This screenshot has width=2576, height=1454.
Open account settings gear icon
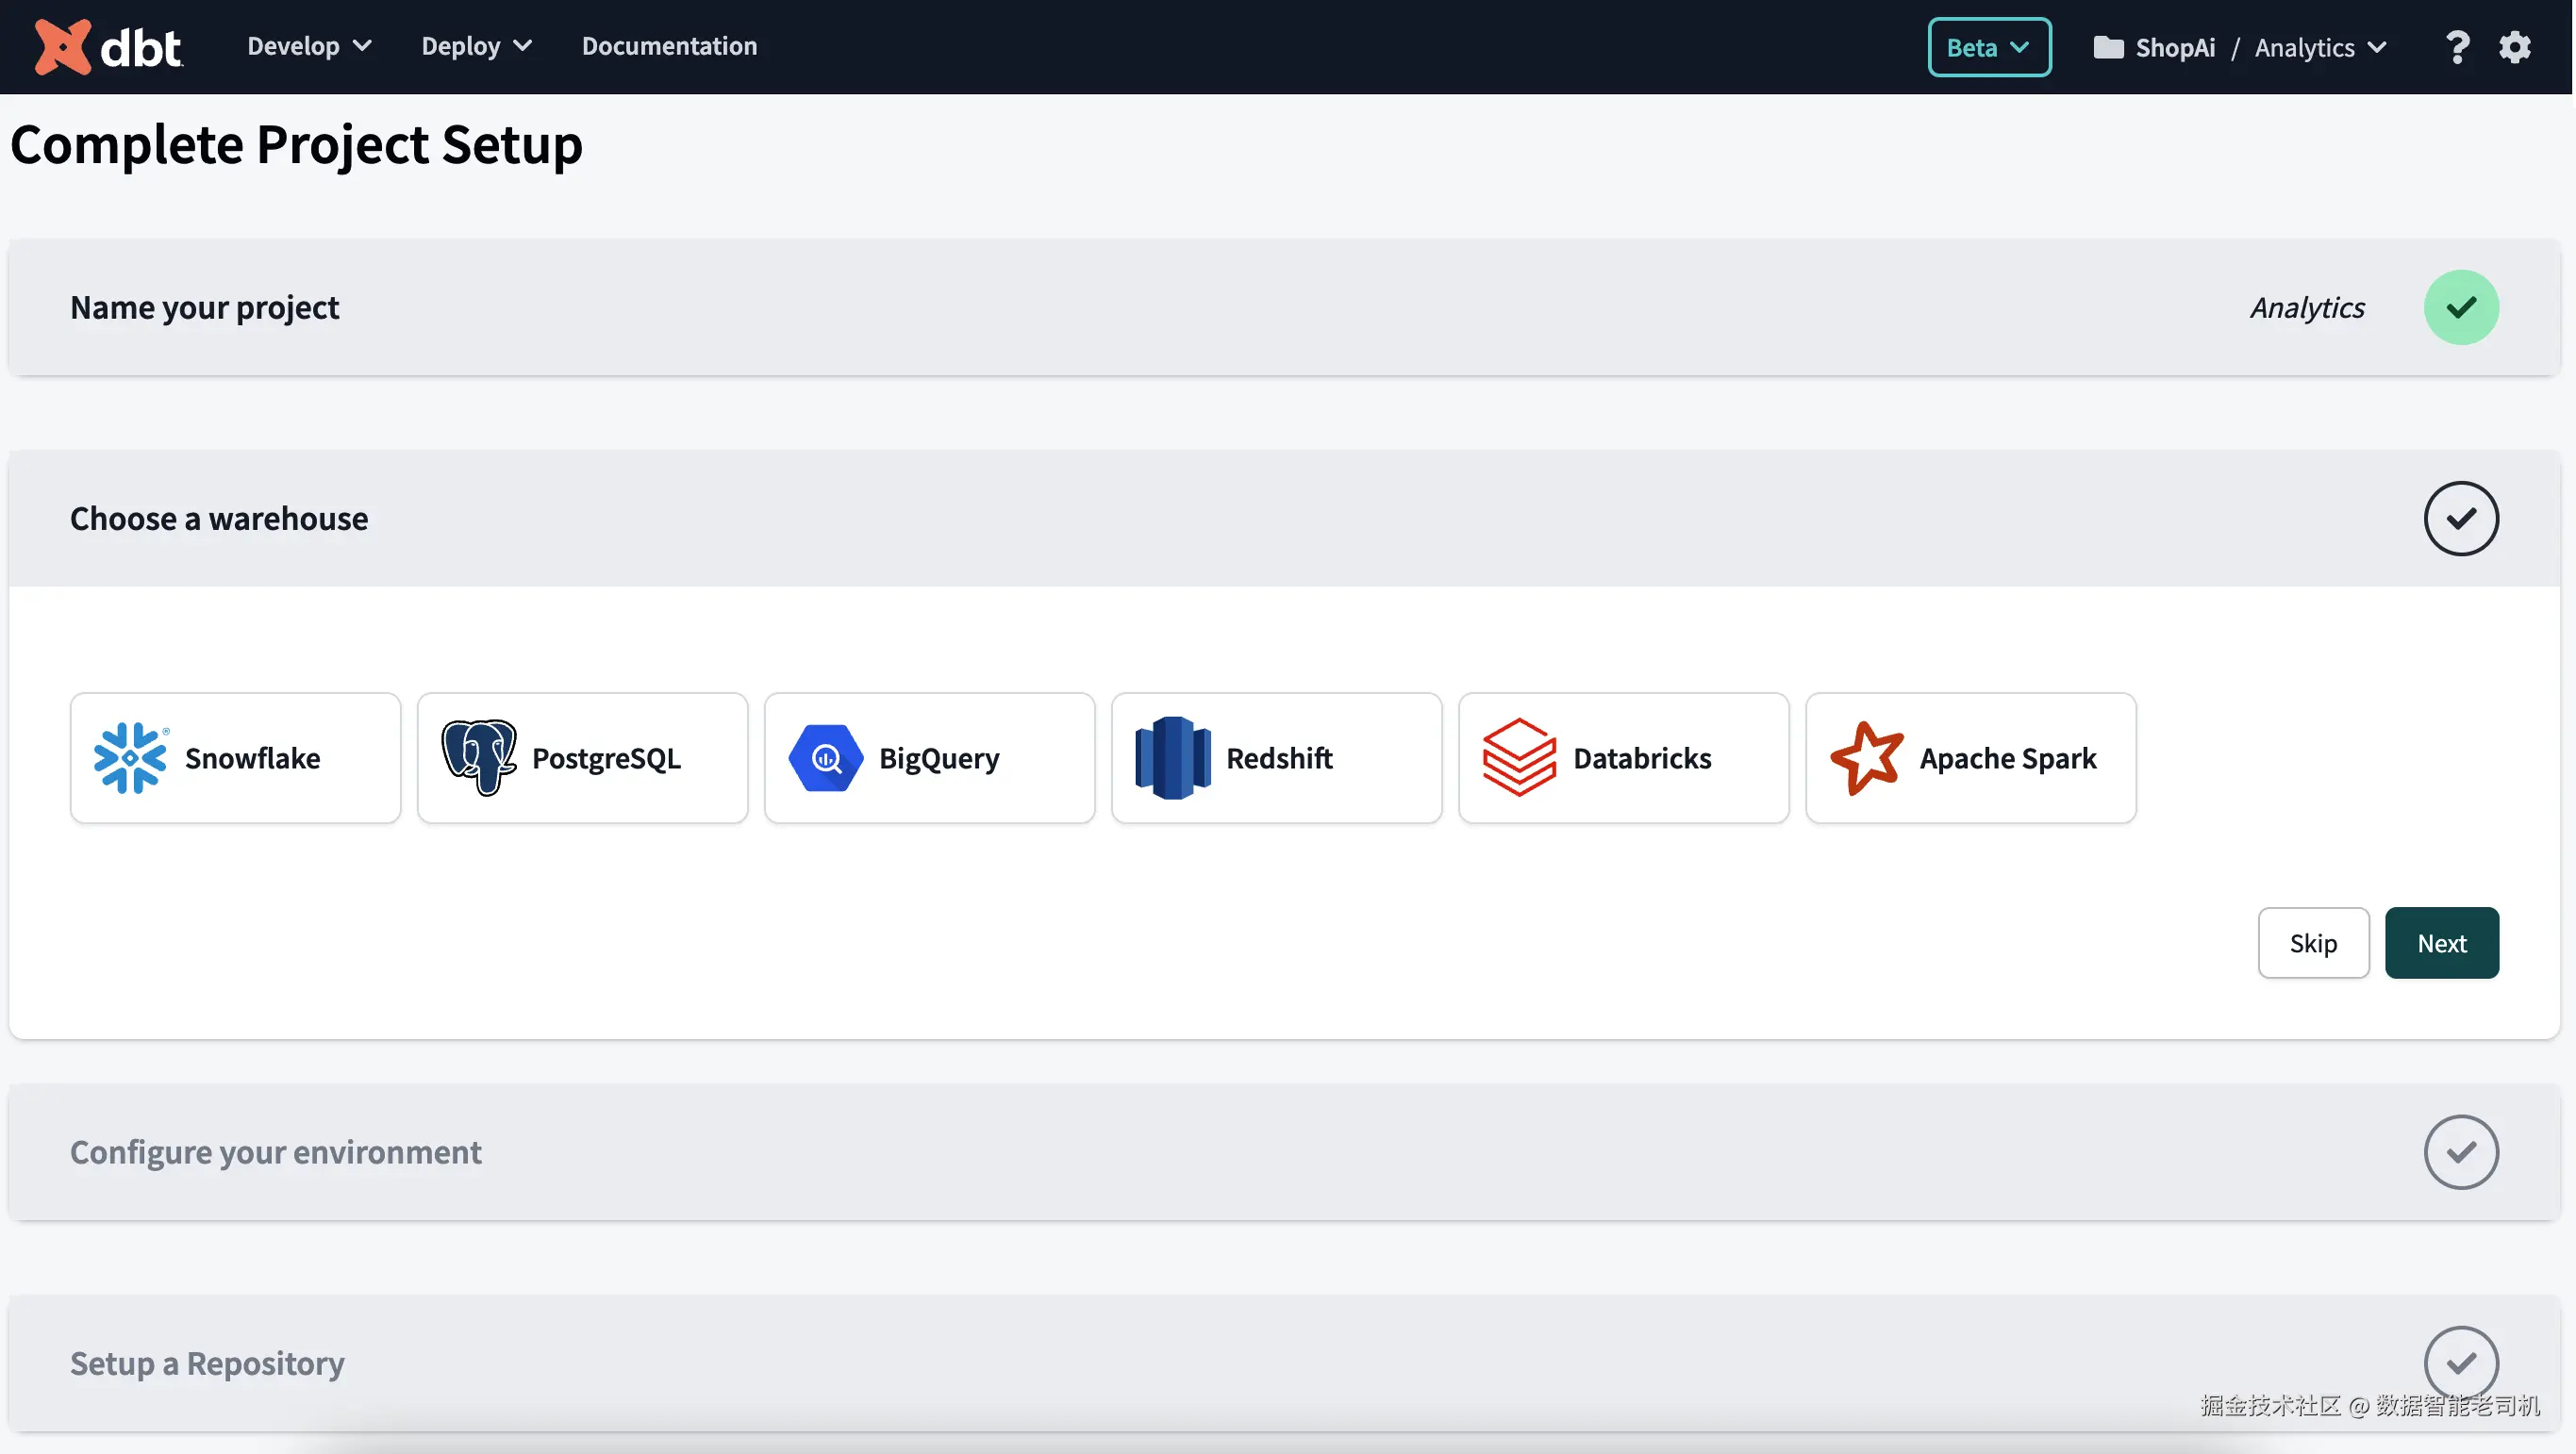[2515, 47]
